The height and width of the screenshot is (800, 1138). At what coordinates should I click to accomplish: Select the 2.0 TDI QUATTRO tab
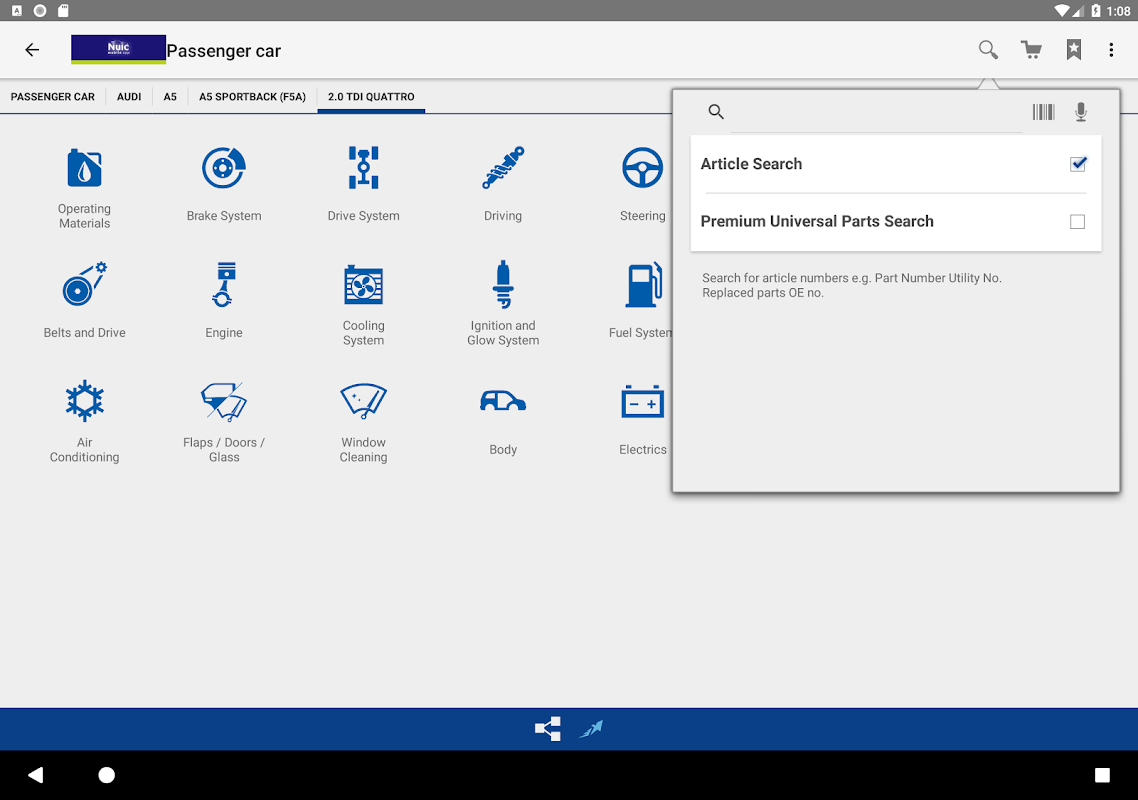point(371,97)
